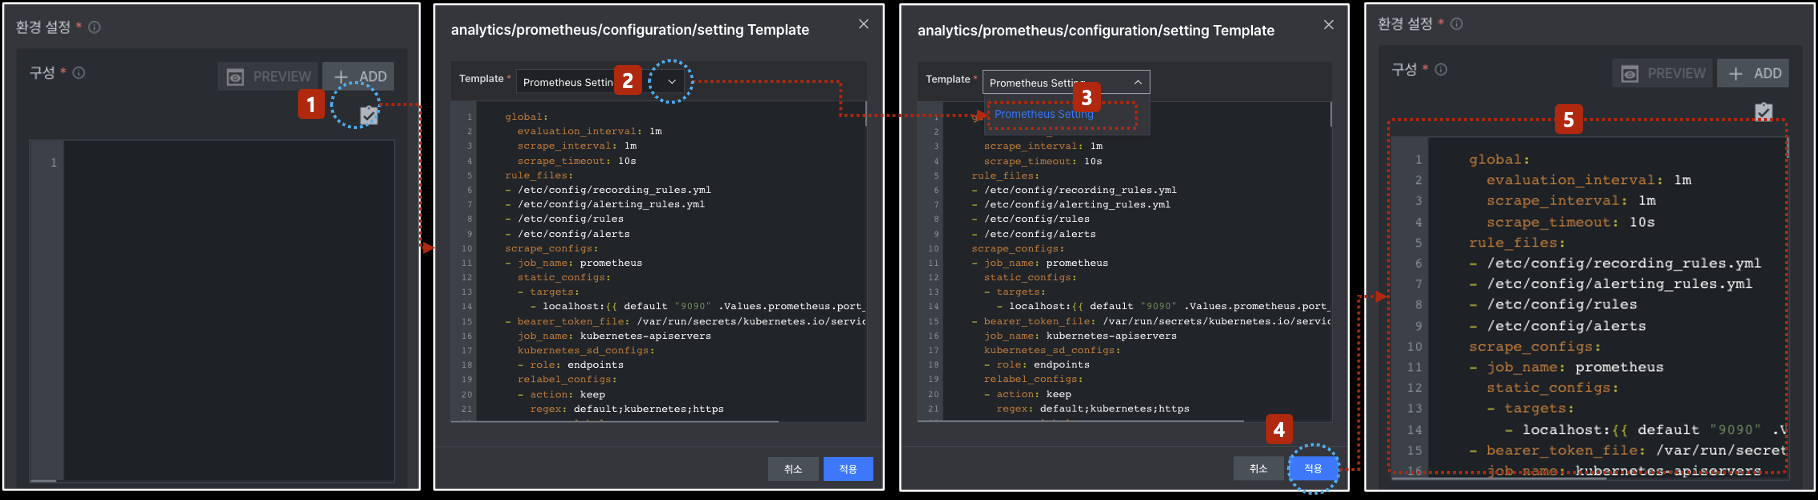Viewport: 1818px width, 500px height.
Task: Click 환경 설정 info icon in filled-editor panel
Action: point(1456,24)
